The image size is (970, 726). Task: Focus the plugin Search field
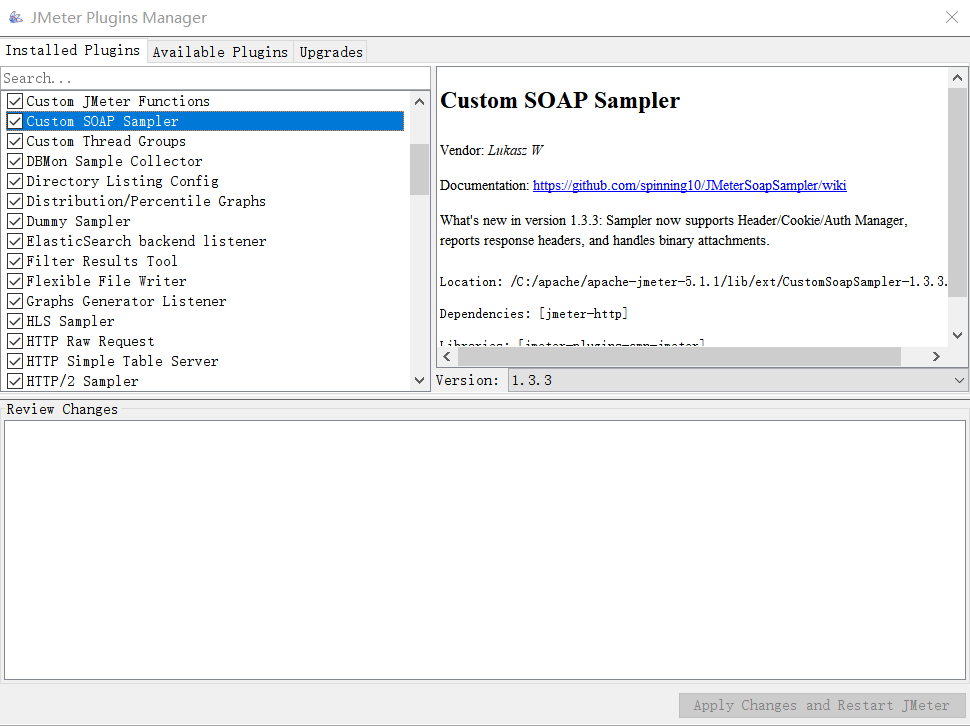coord(215,79)
